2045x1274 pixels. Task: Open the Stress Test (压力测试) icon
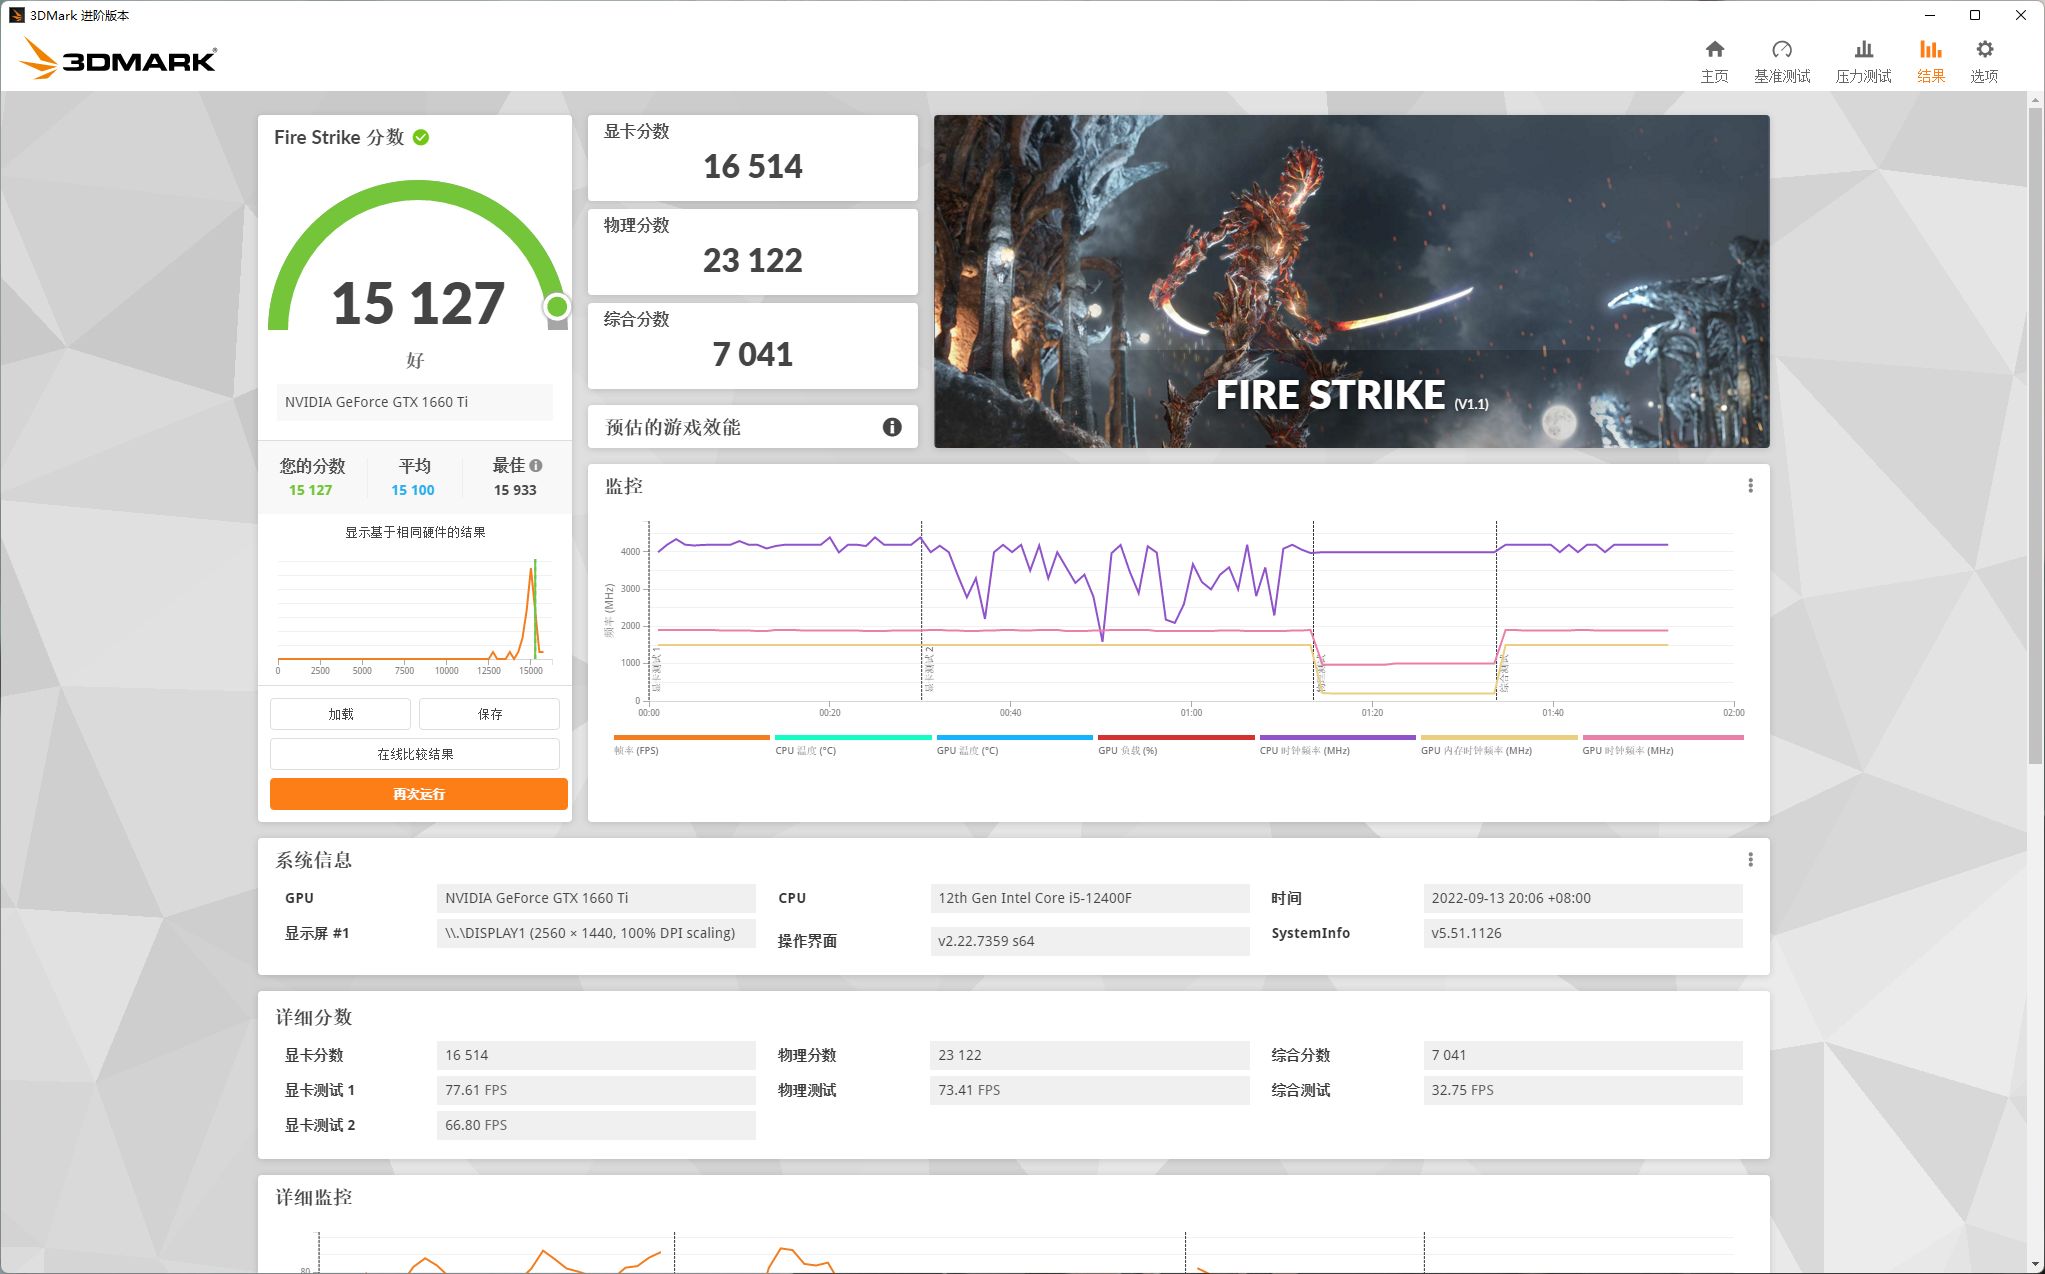pyautogui.click(x=1863, y=50)
